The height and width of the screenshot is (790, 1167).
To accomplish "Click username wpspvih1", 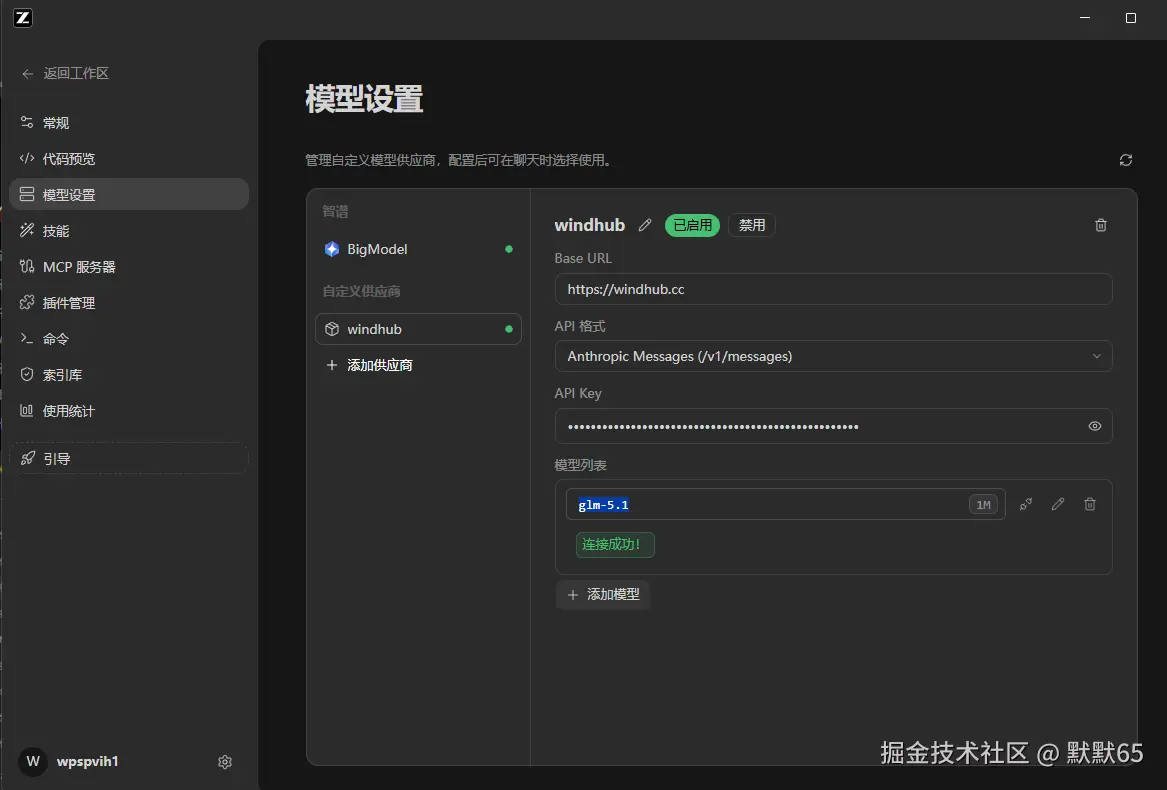I will click(88, 761).
